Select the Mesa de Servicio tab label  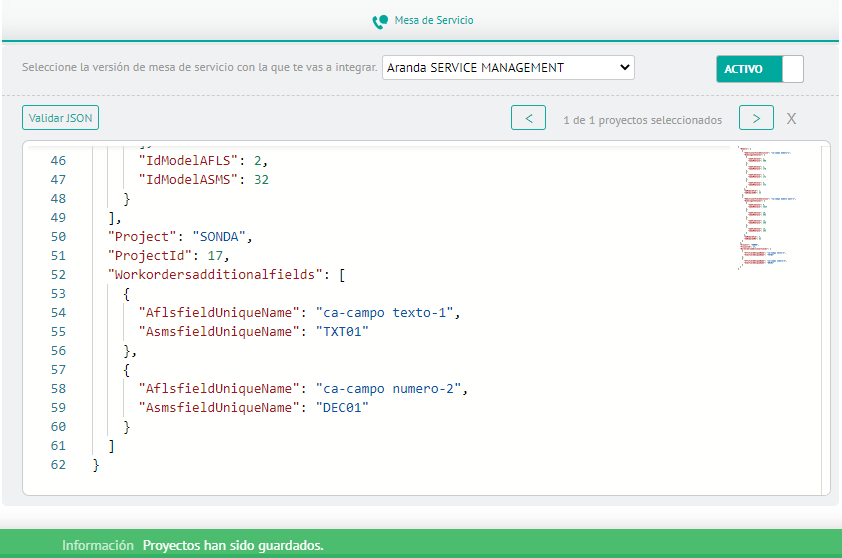(x=434, y=20)
